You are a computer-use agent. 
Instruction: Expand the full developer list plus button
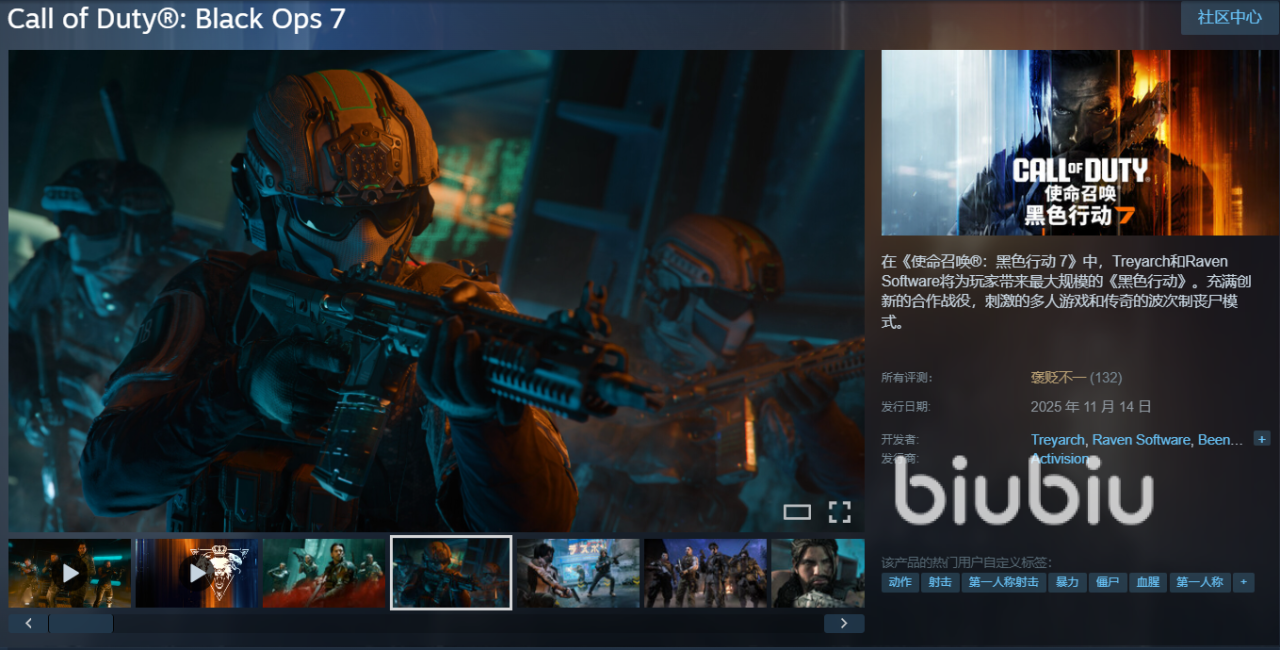click(1262, 439)
